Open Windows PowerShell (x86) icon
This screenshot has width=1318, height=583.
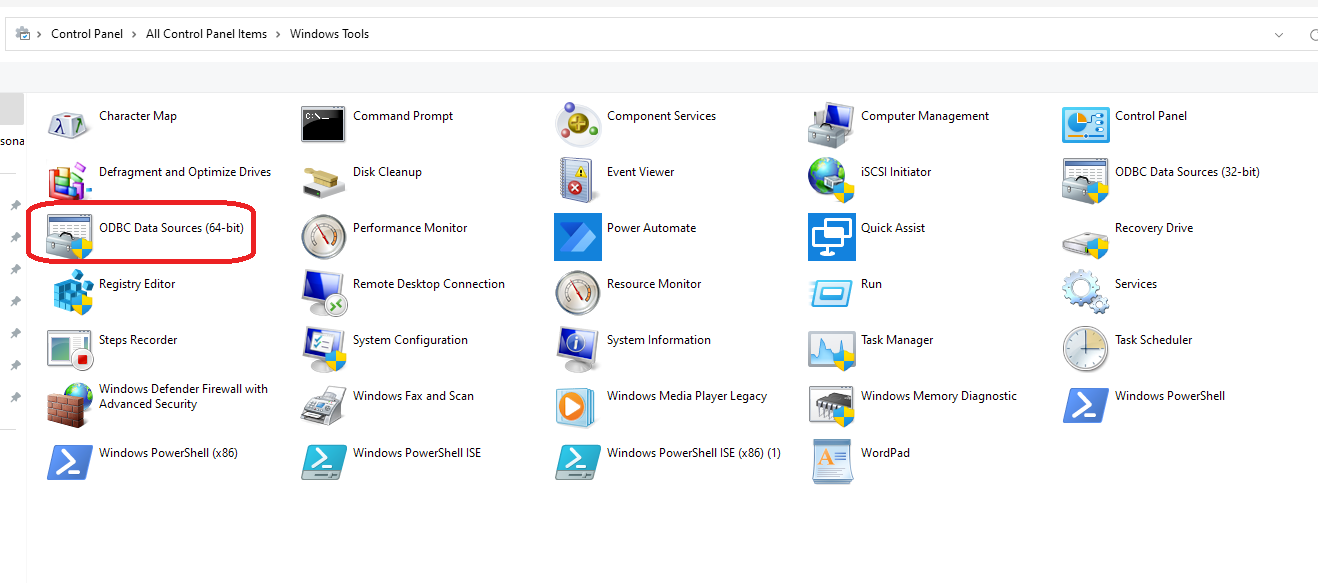[x=70, y=462]
